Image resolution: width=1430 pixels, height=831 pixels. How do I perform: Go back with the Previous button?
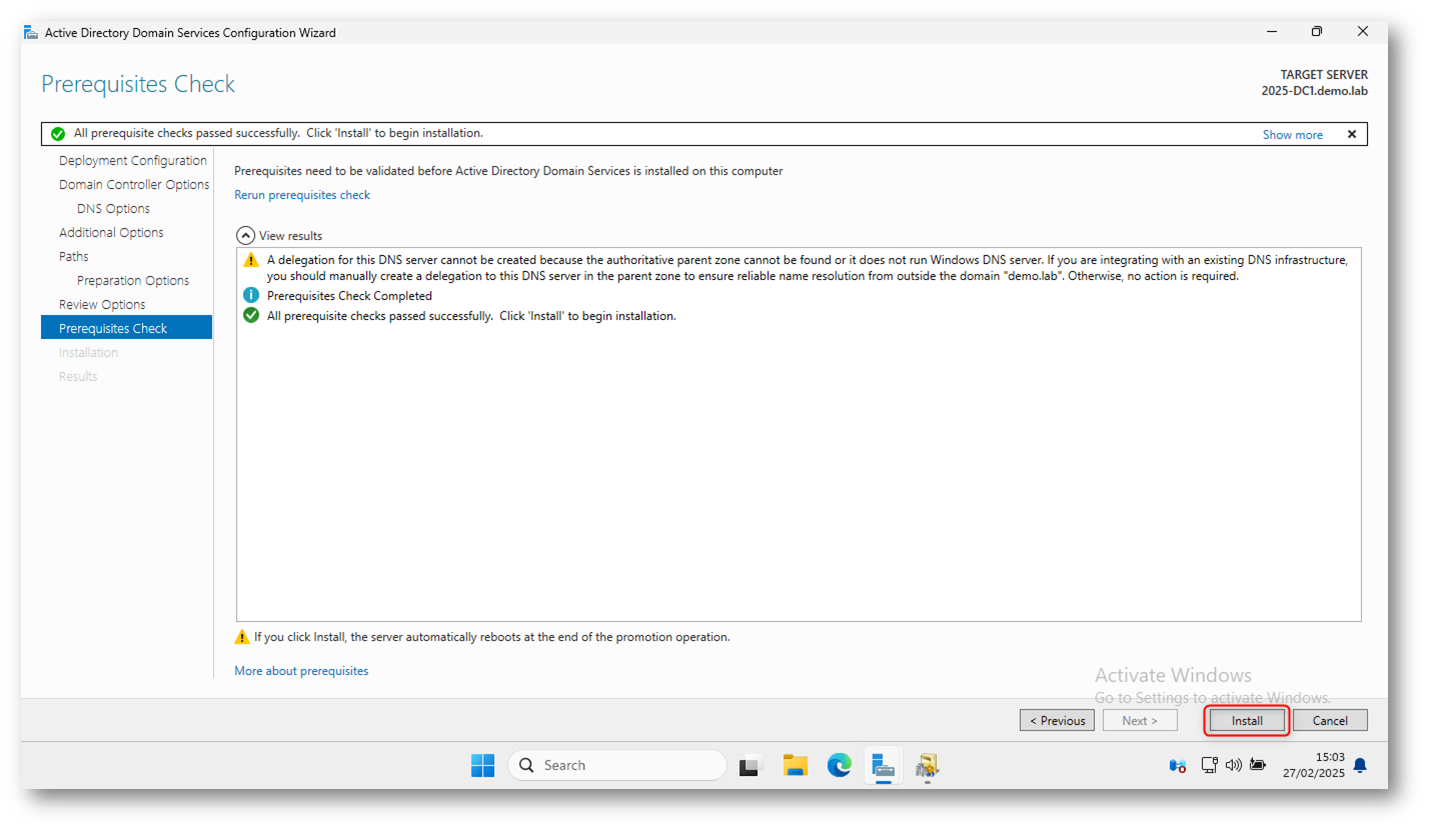(x=1057, y=720)
